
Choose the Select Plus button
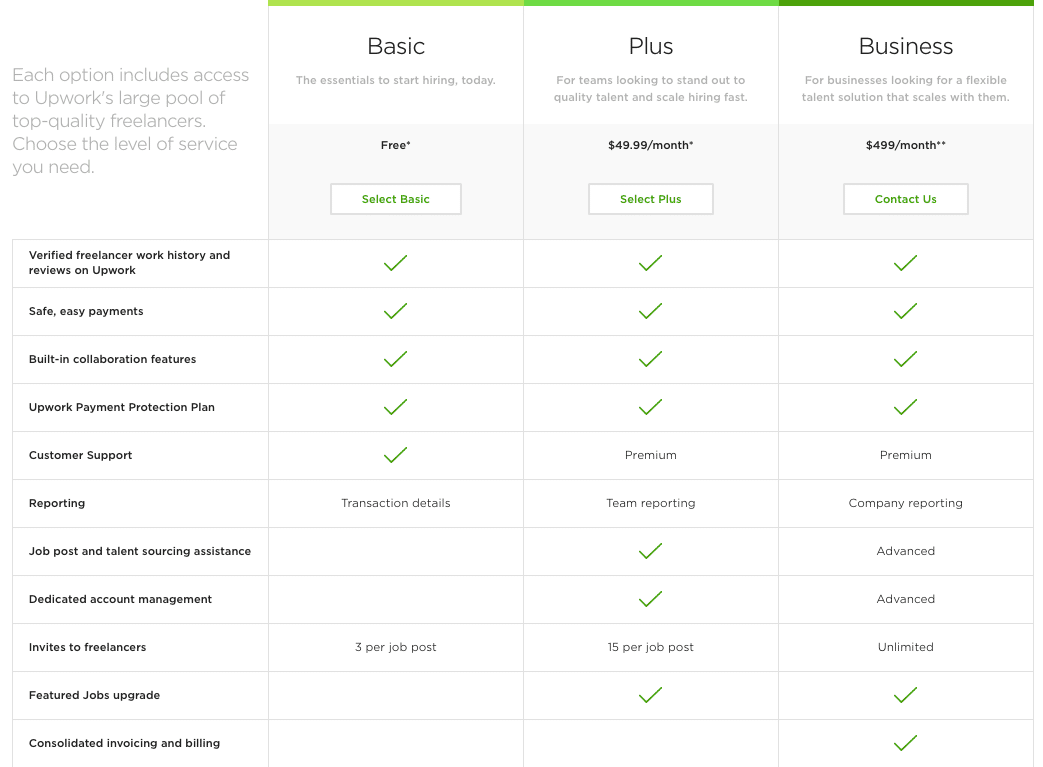tap(651, 199)
